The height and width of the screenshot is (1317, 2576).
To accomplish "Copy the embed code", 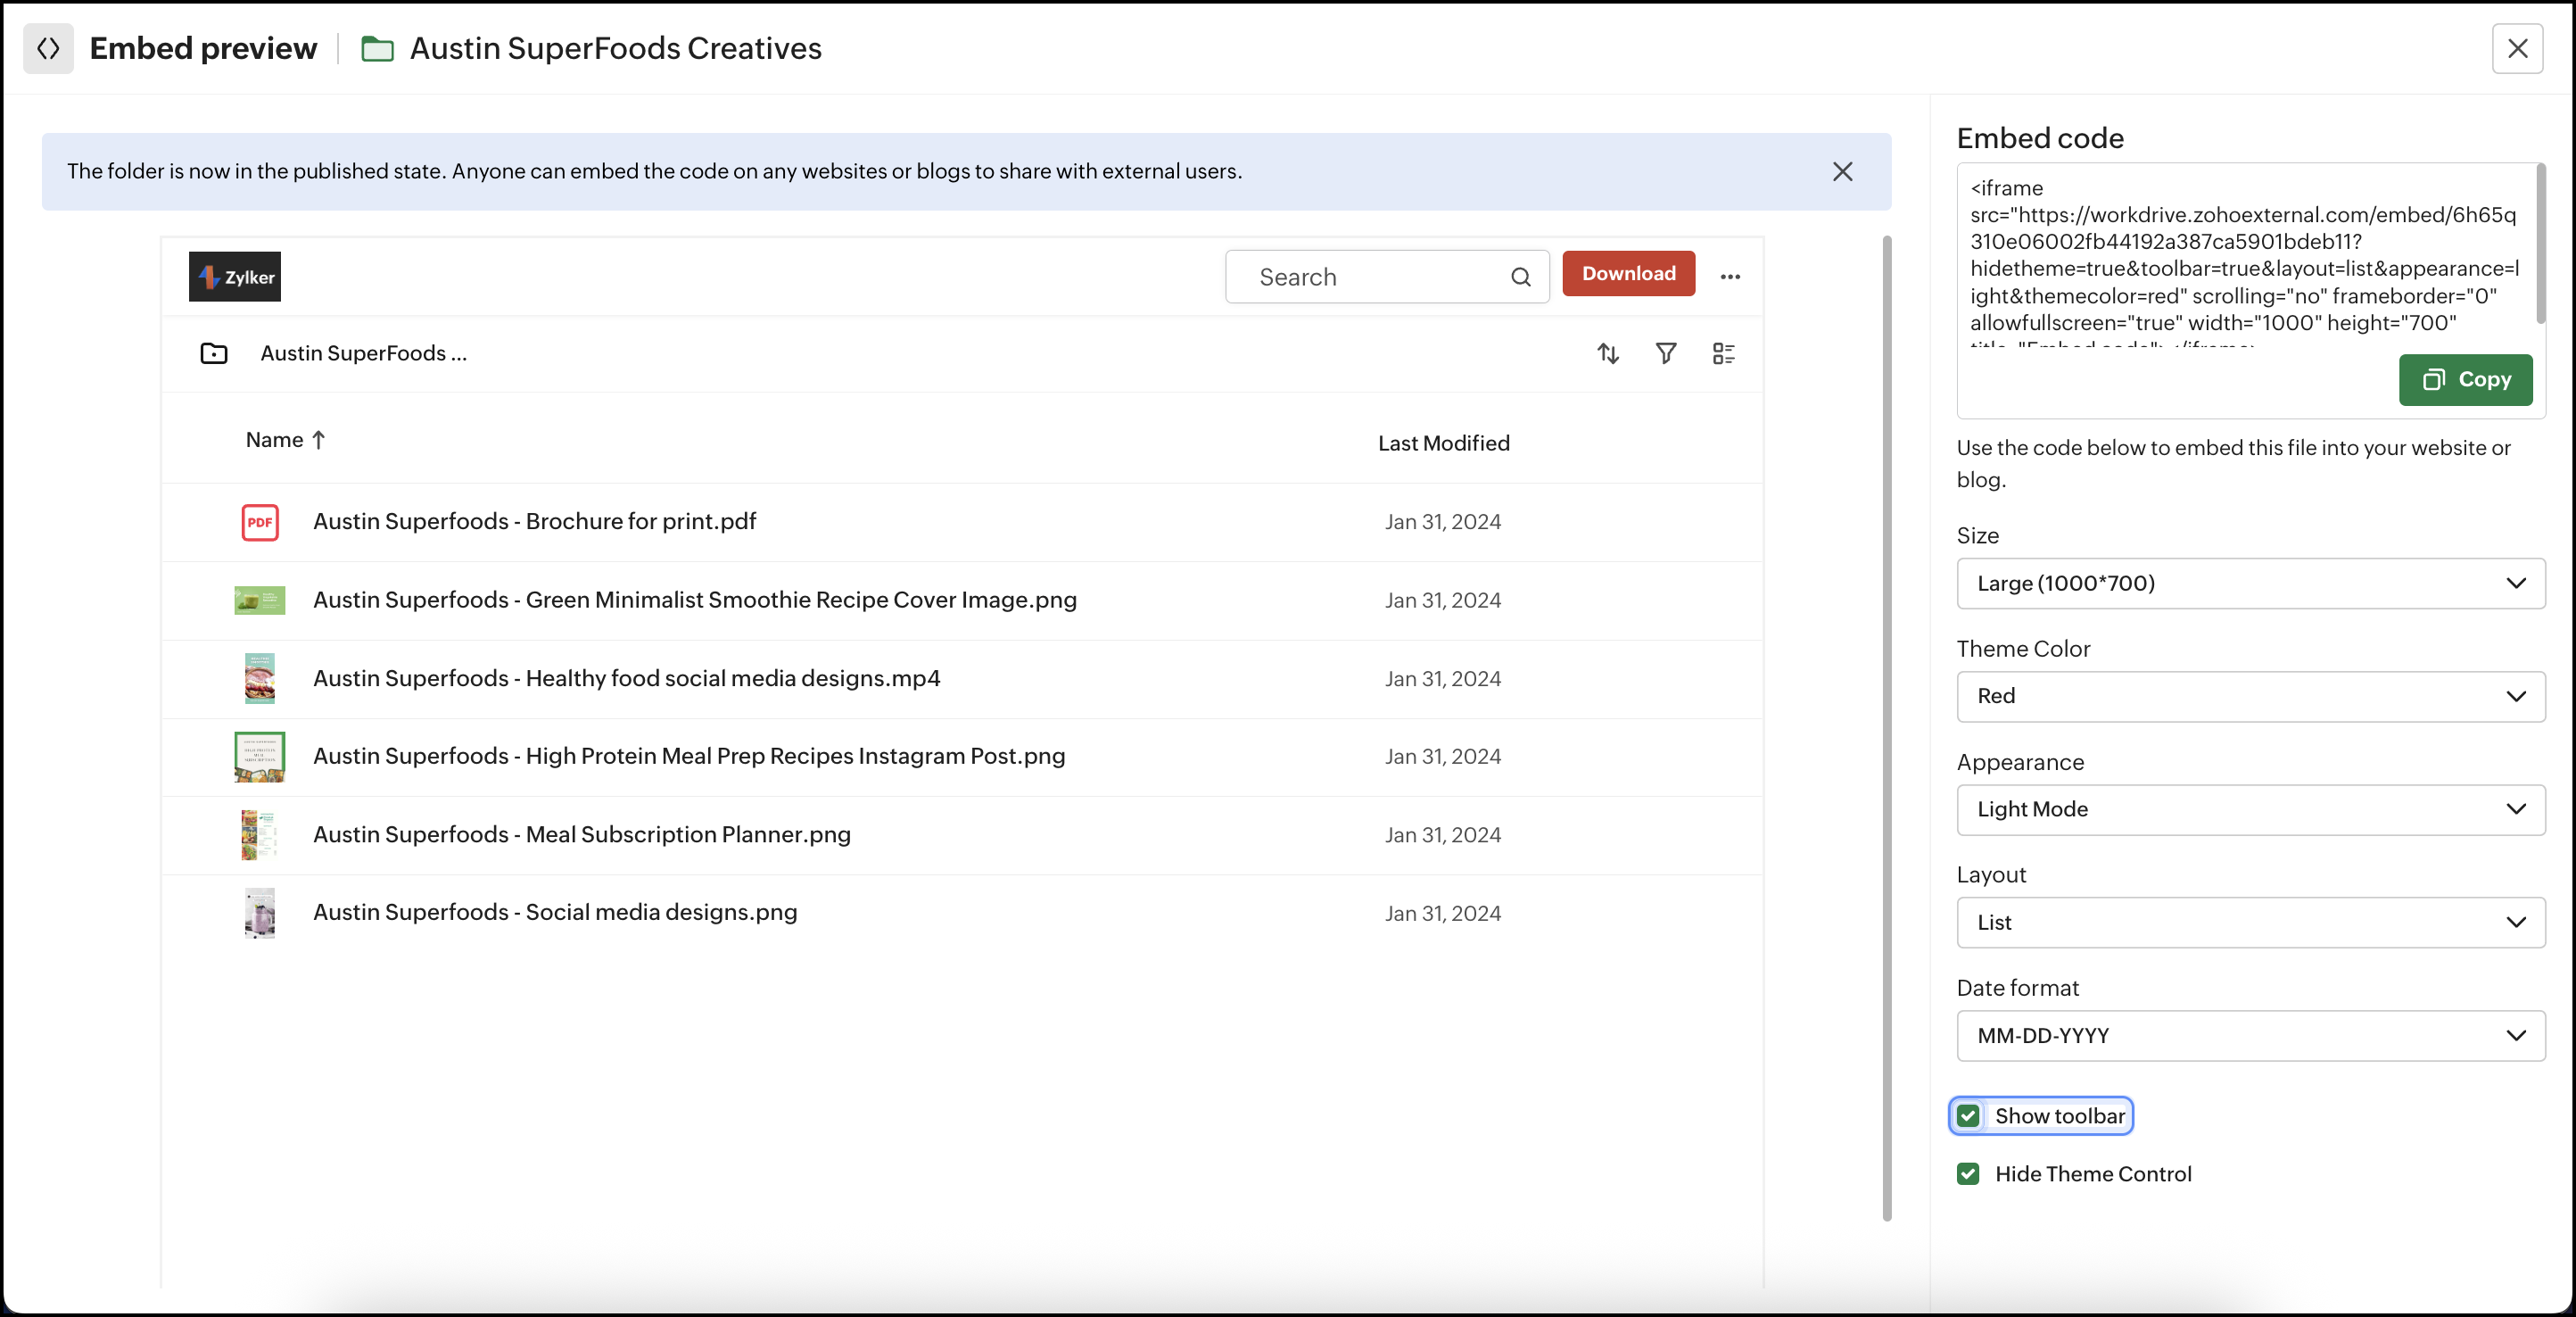I will 2465,379.
